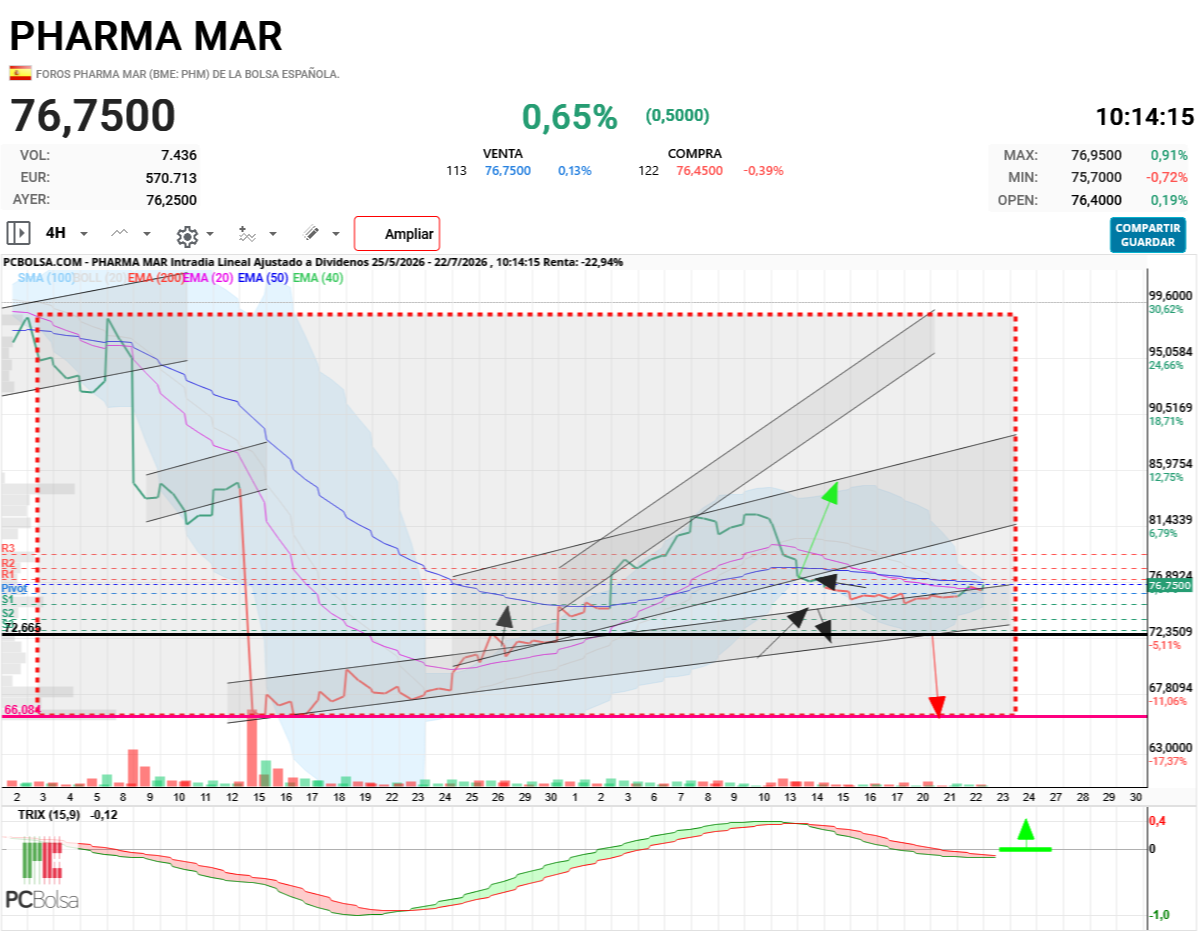Toggle the EMA (40) indicator label
This screenshot has width=1200, height=931.
pyautogui.click(x=318, y=278)
